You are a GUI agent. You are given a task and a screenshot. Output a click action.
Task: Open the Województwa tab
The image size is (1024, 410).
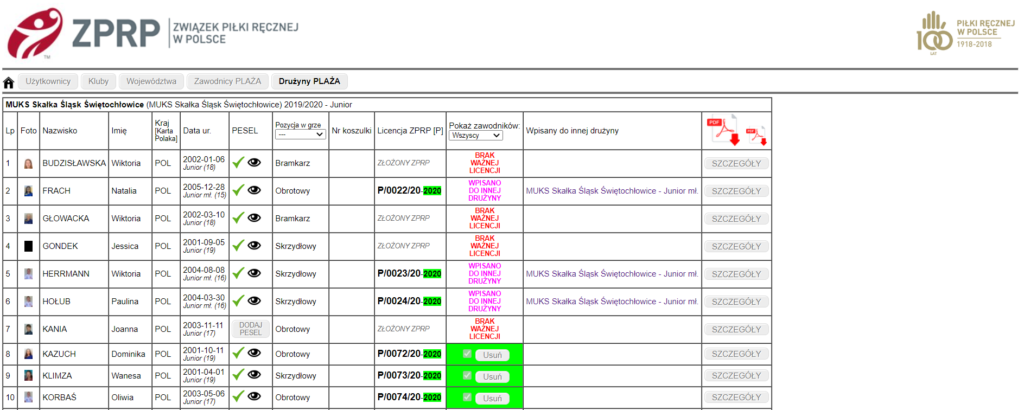click(152, 82)
